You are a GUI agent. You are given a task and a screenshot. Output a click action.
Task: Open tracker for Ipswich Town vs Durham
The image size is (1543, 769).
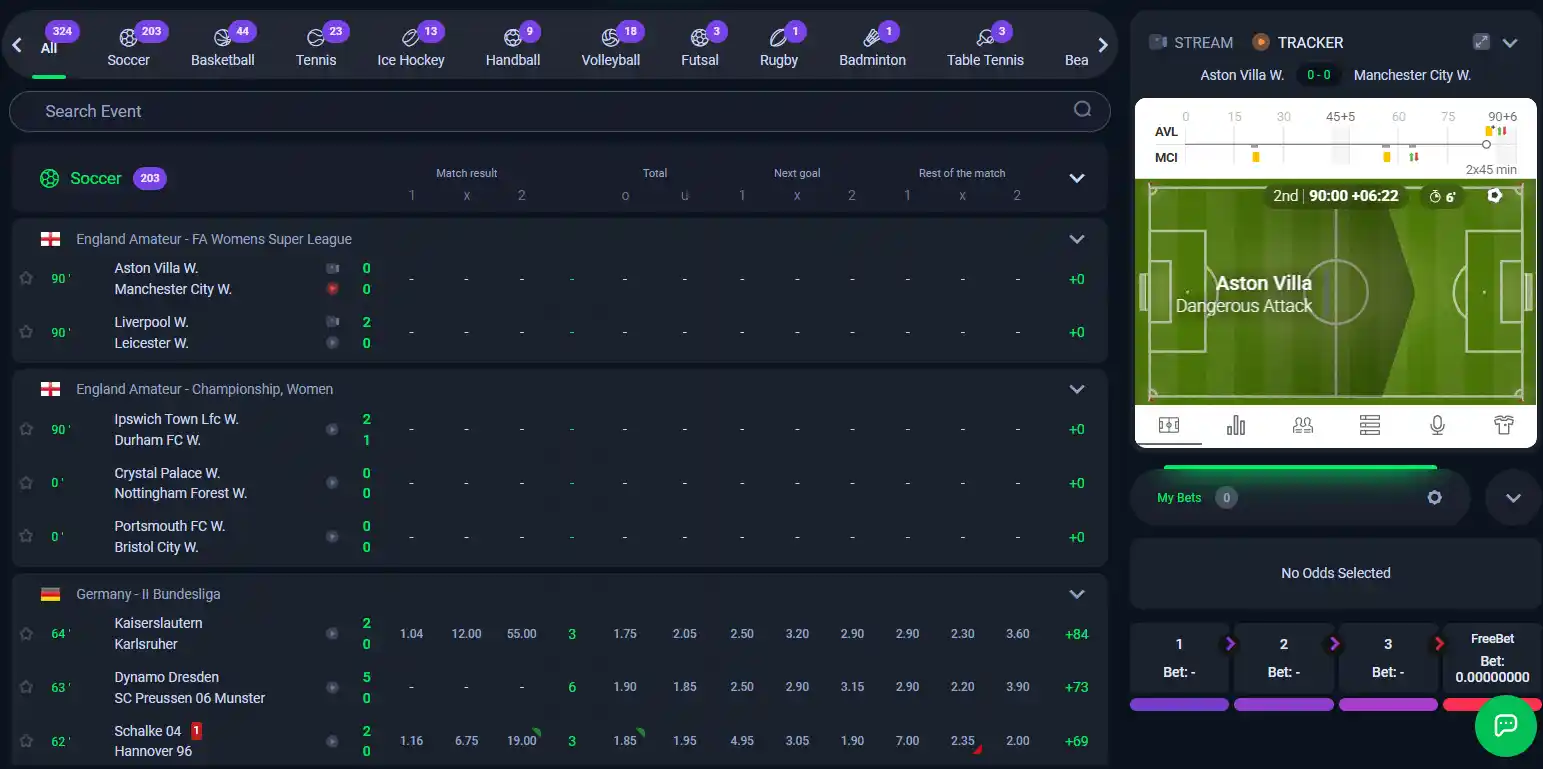[332, 429]
